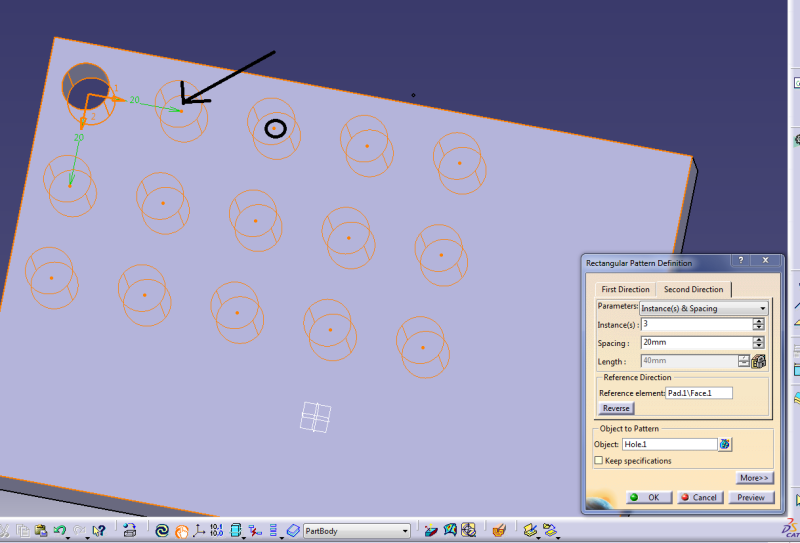Screen dimensions: 800x543
Task: Click the dialog help question mark button
Action: tap(741, 260)
